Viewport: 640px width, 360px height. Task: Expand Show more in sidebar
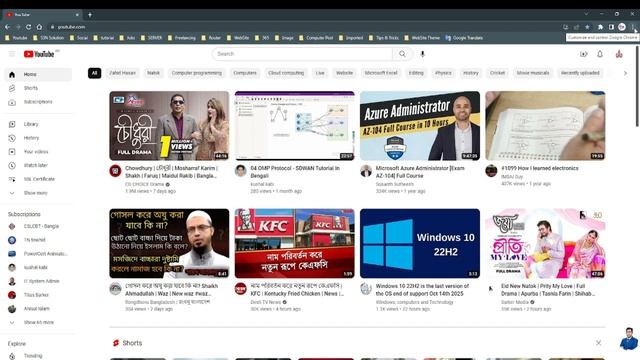click(x=38, y=193)
